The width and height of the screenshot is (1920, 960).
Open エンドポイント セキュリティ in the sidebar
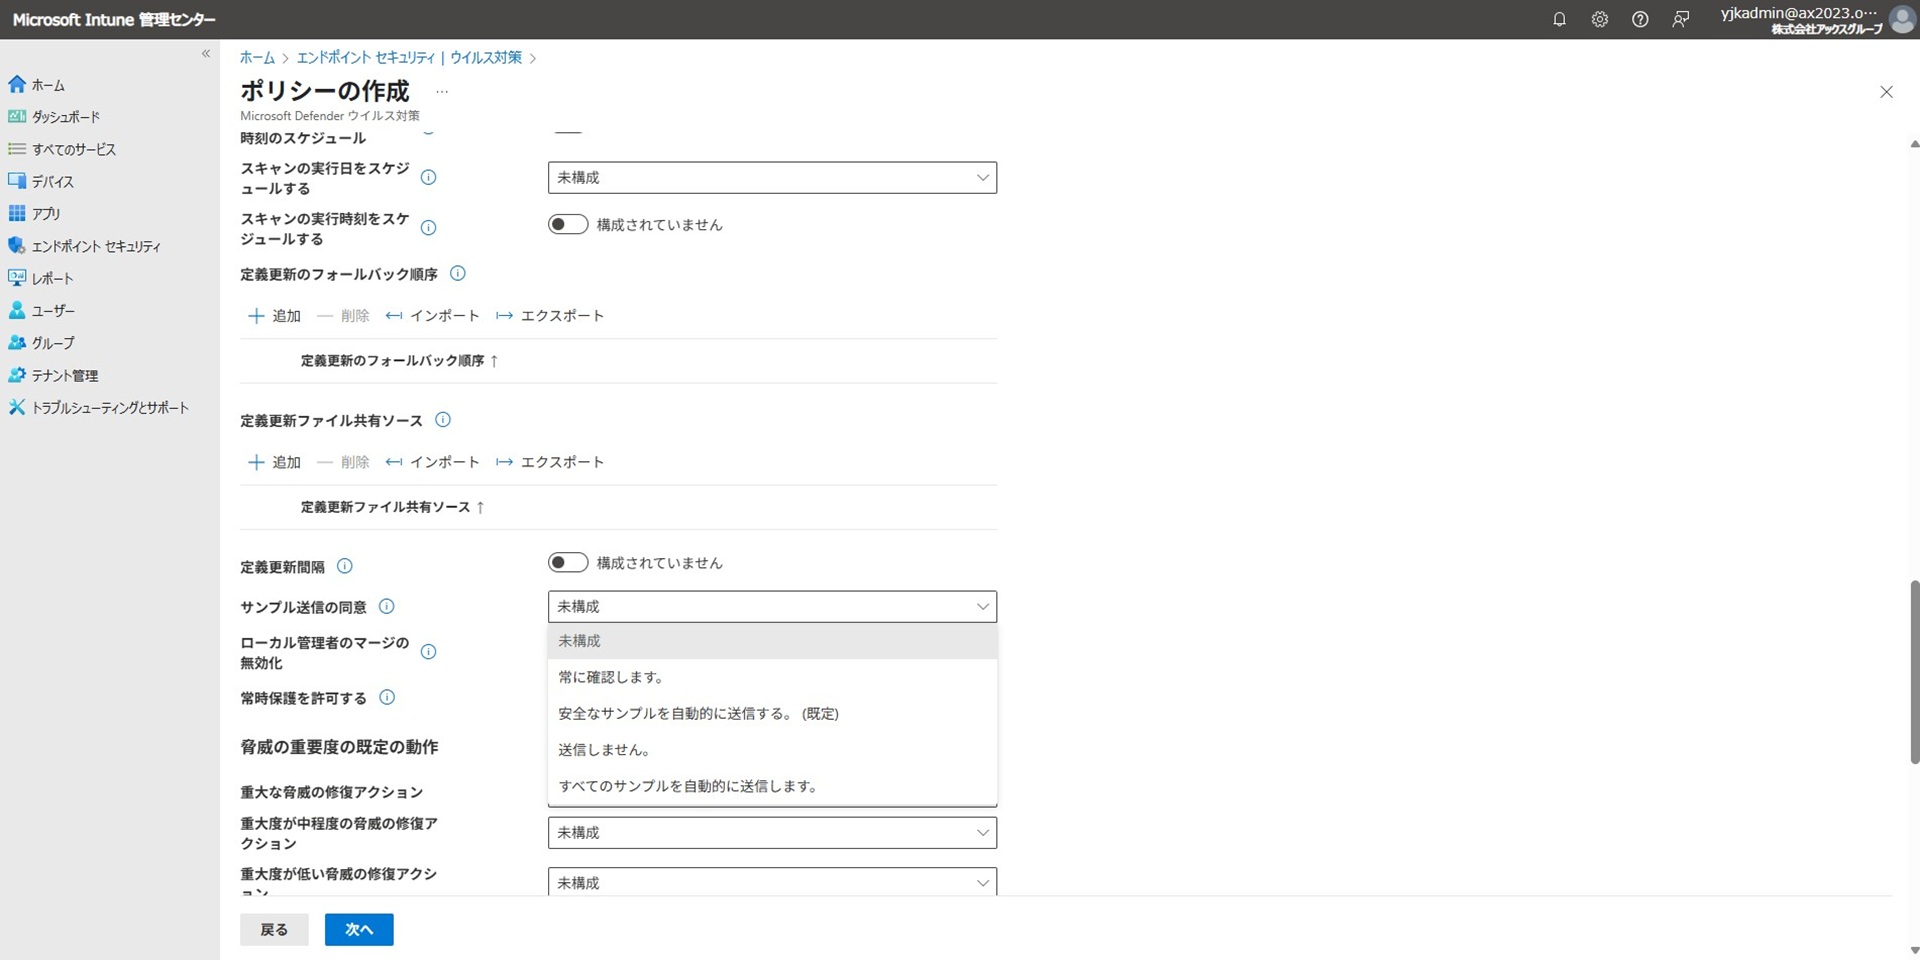coord(96,246)
